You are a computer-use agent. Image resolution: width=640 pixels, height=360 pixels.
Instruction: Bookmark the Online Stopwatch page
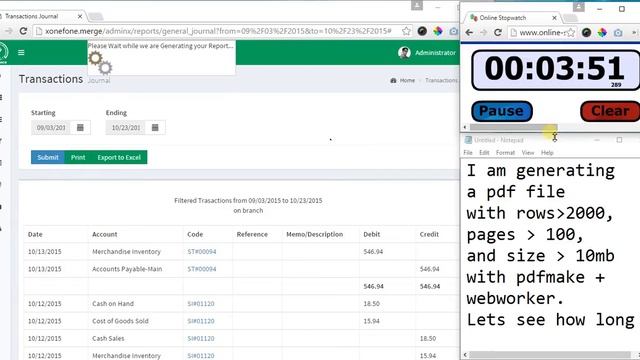click(571, 33)
